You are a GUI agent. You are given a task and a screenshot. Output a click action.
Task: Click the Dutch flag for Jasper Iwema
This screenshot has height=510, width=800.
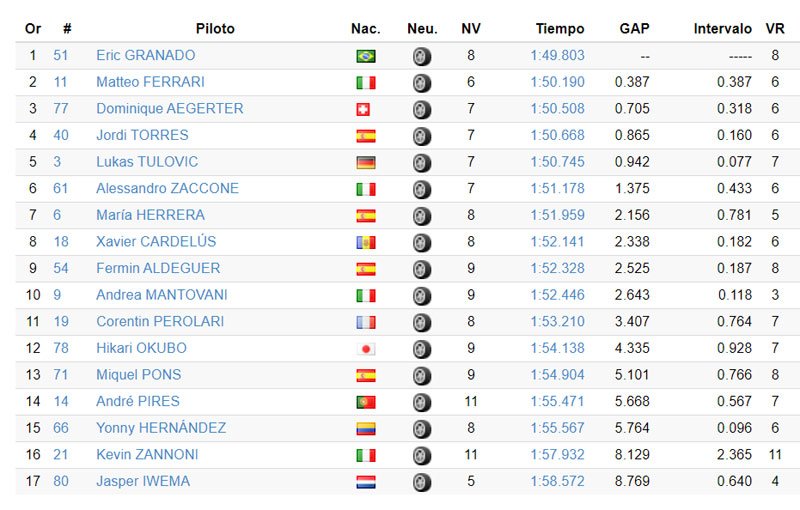tap(366, 482)
